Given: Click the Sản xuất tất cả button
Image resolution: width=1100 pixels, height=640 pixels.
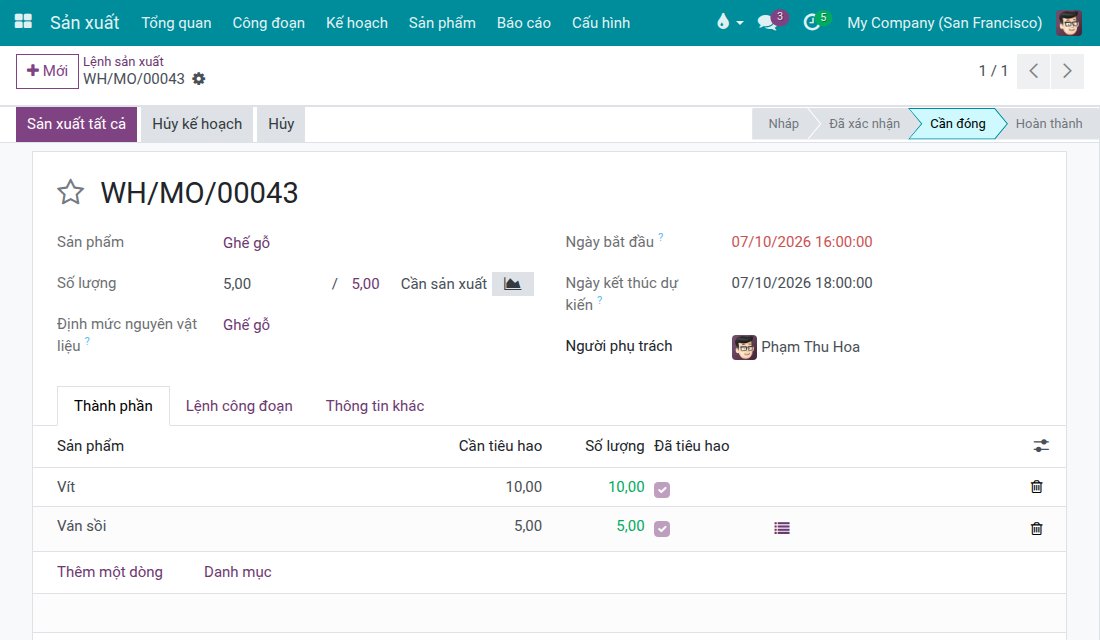Looking at the screenshot, I should 76,124.
